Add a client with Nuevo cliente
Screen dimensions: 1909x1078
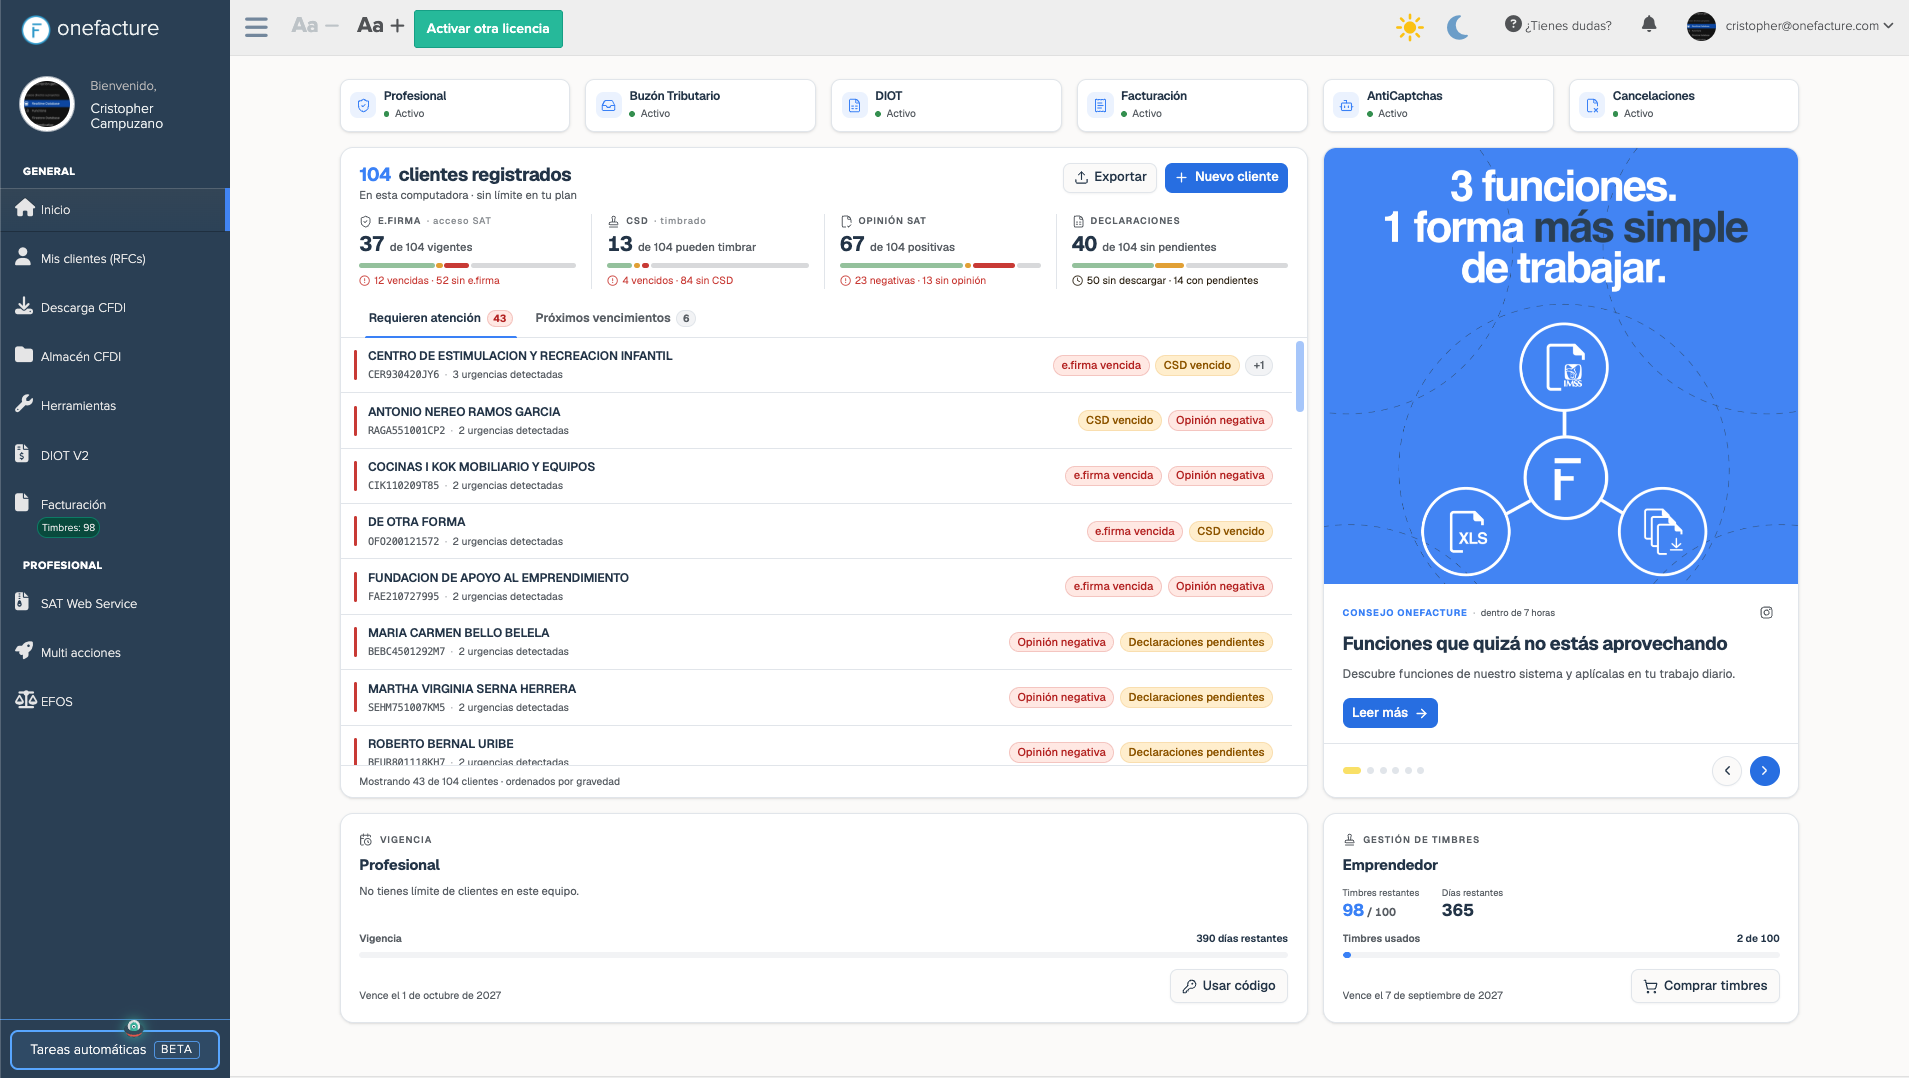point(1226,177)
